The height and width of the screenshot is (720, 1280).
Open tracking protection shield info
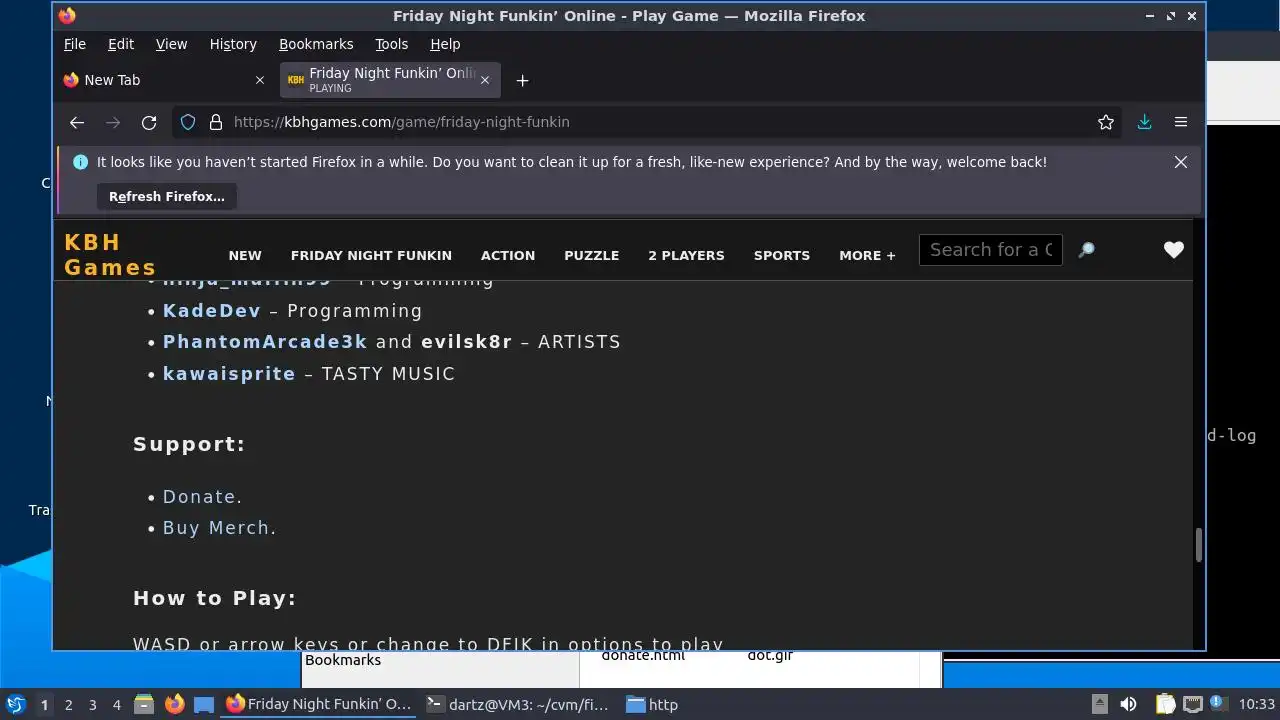[x=187, y=122]
